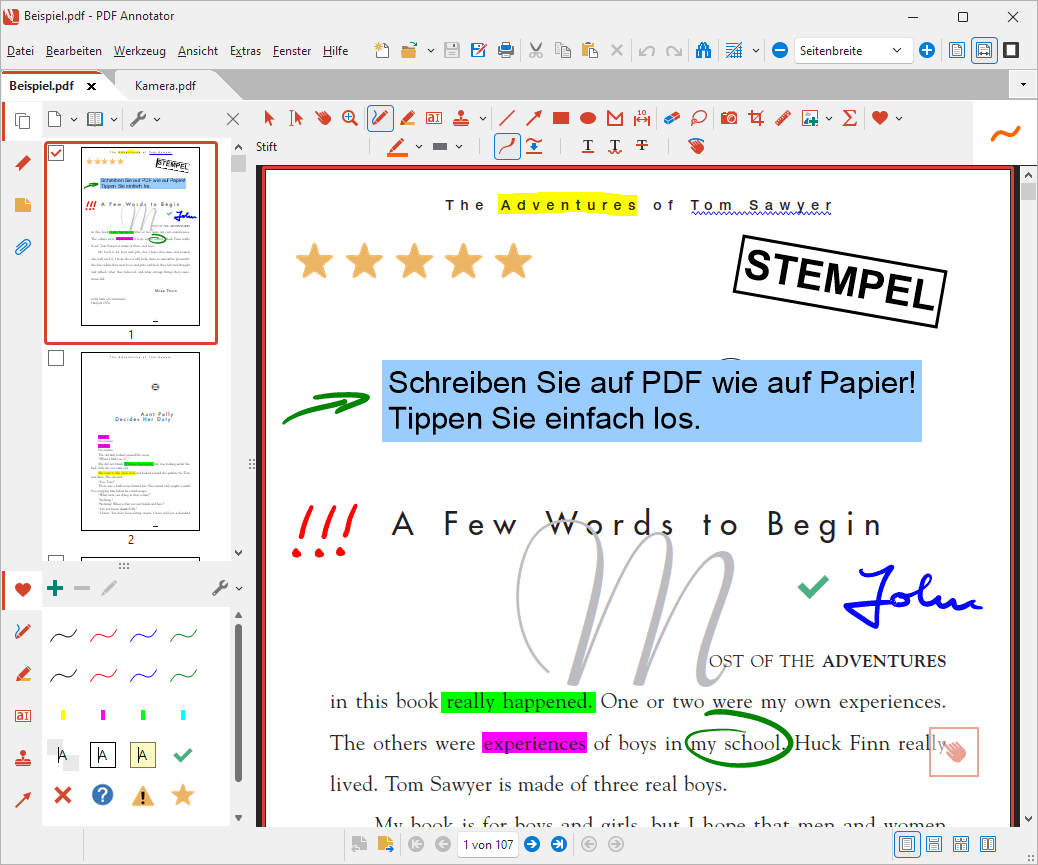Select the magenta highlighter favorite swatch

102,714
